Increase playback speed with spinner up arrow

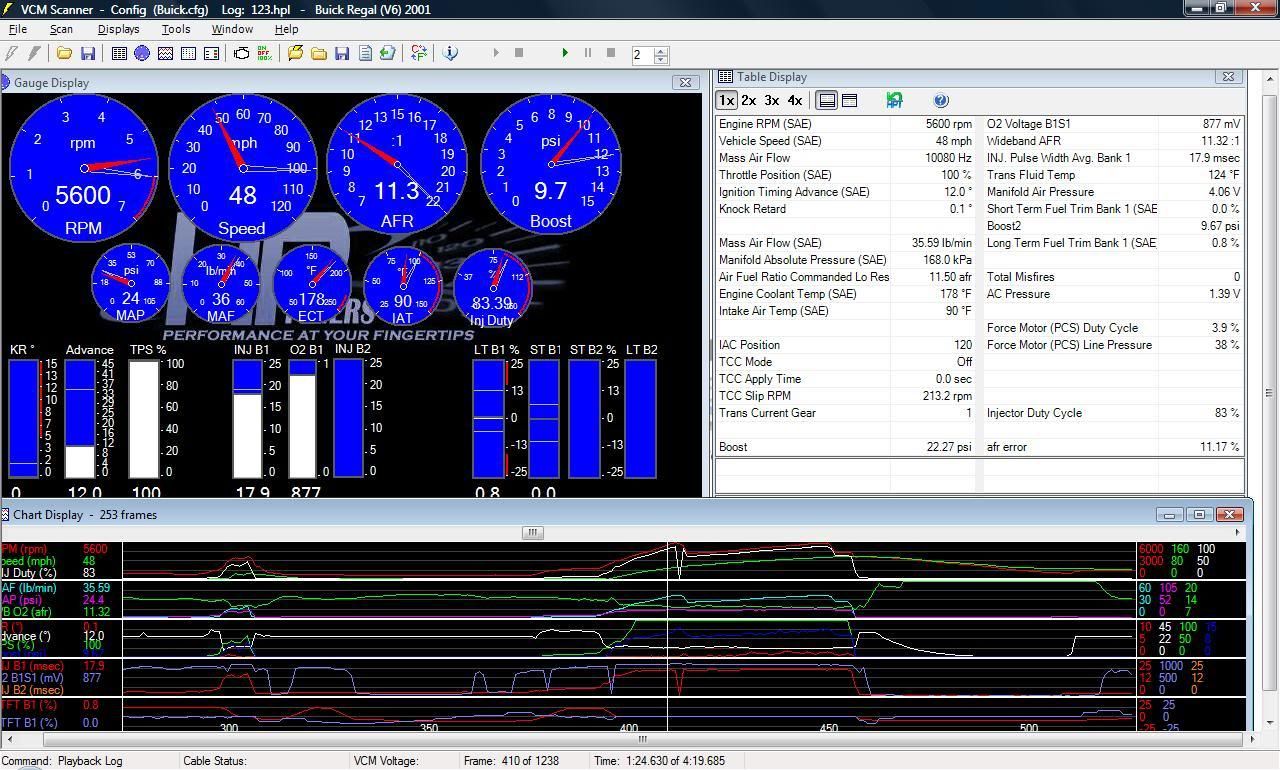click(x=660, y=50)
